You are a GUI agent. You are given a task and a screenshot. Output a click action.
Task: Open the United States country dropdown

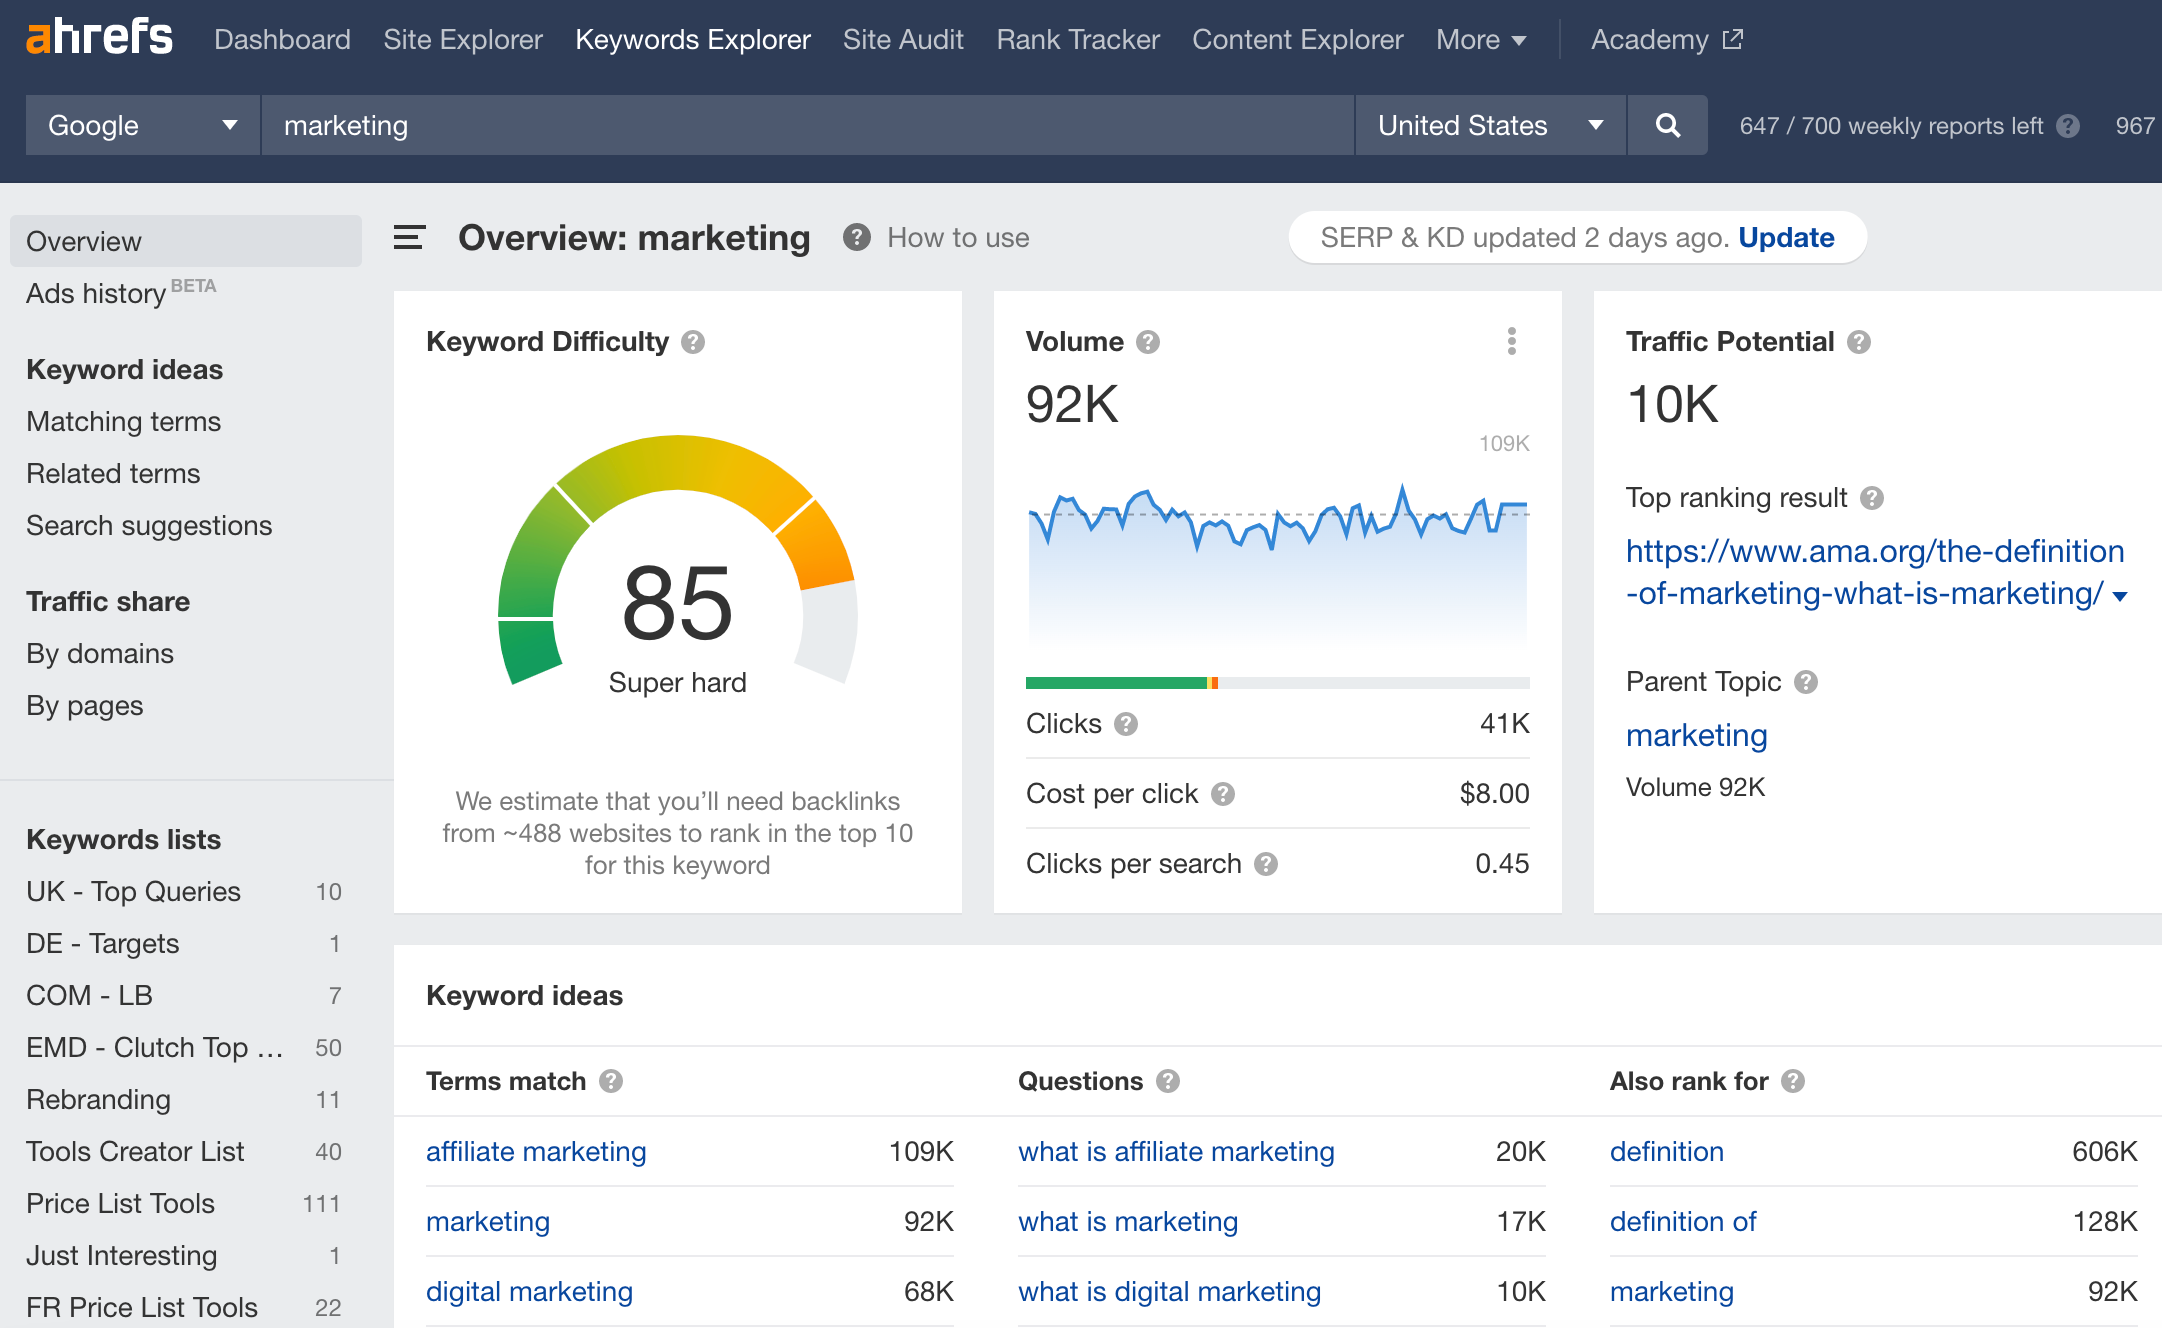click(x=1490, y=125)
